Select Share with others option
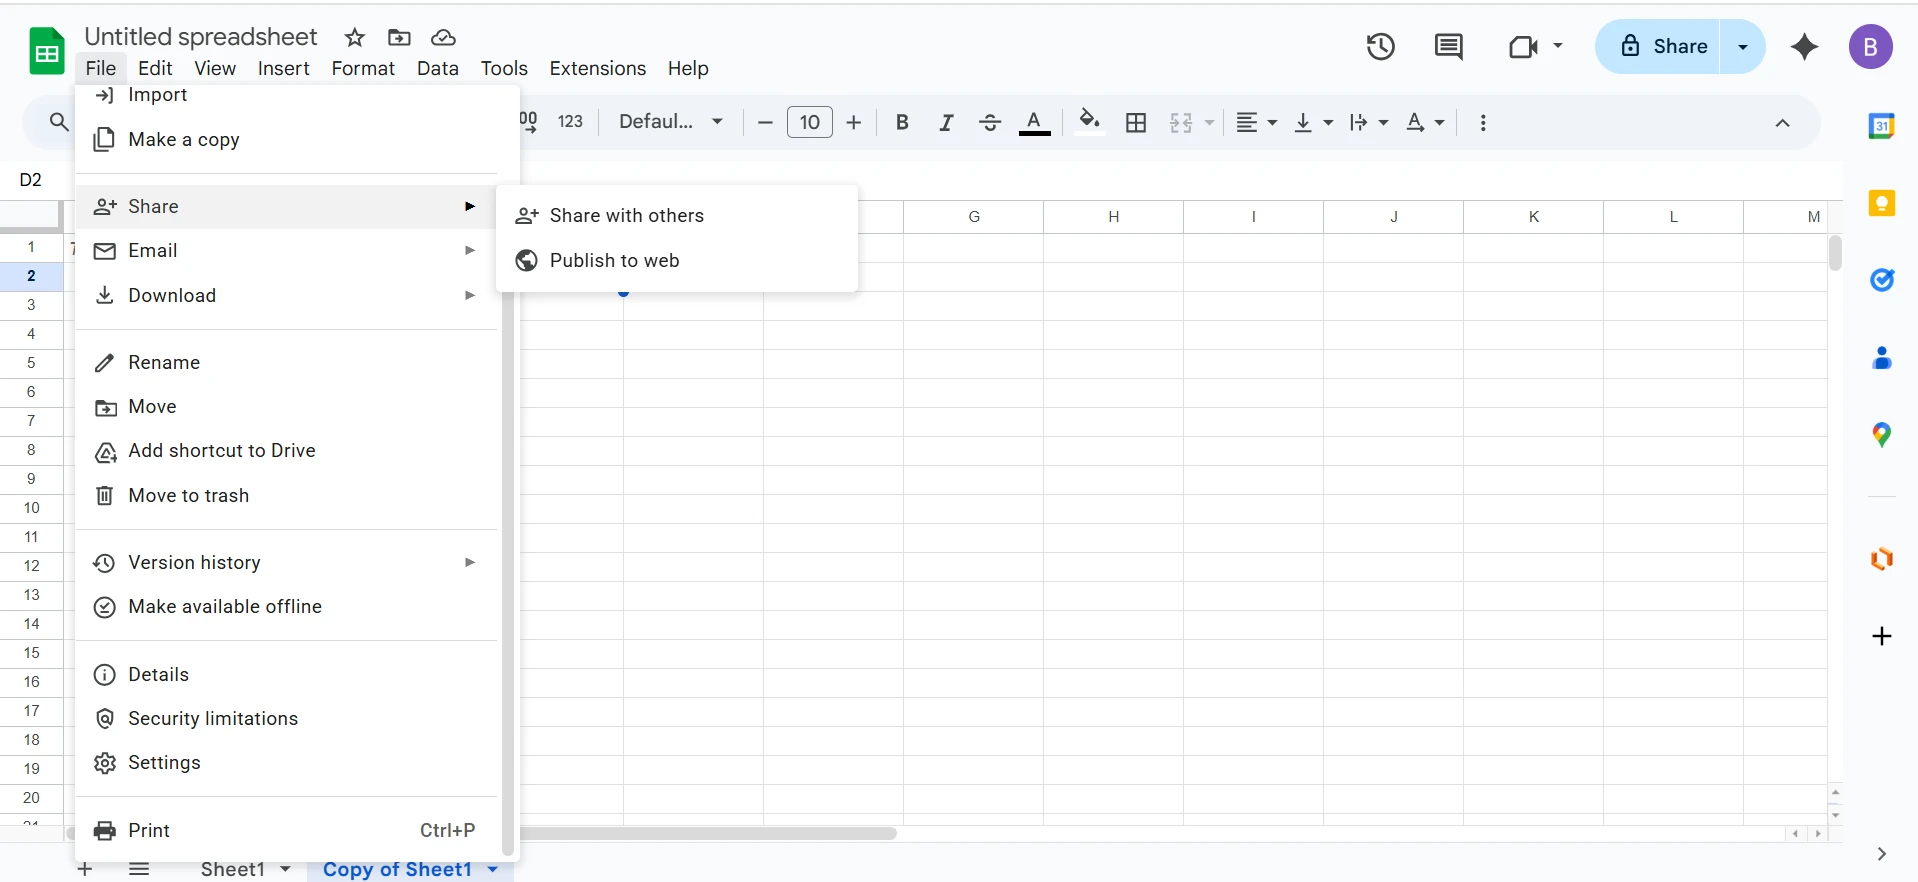The width and height of the screenshot is (1918, 882). 626,216
